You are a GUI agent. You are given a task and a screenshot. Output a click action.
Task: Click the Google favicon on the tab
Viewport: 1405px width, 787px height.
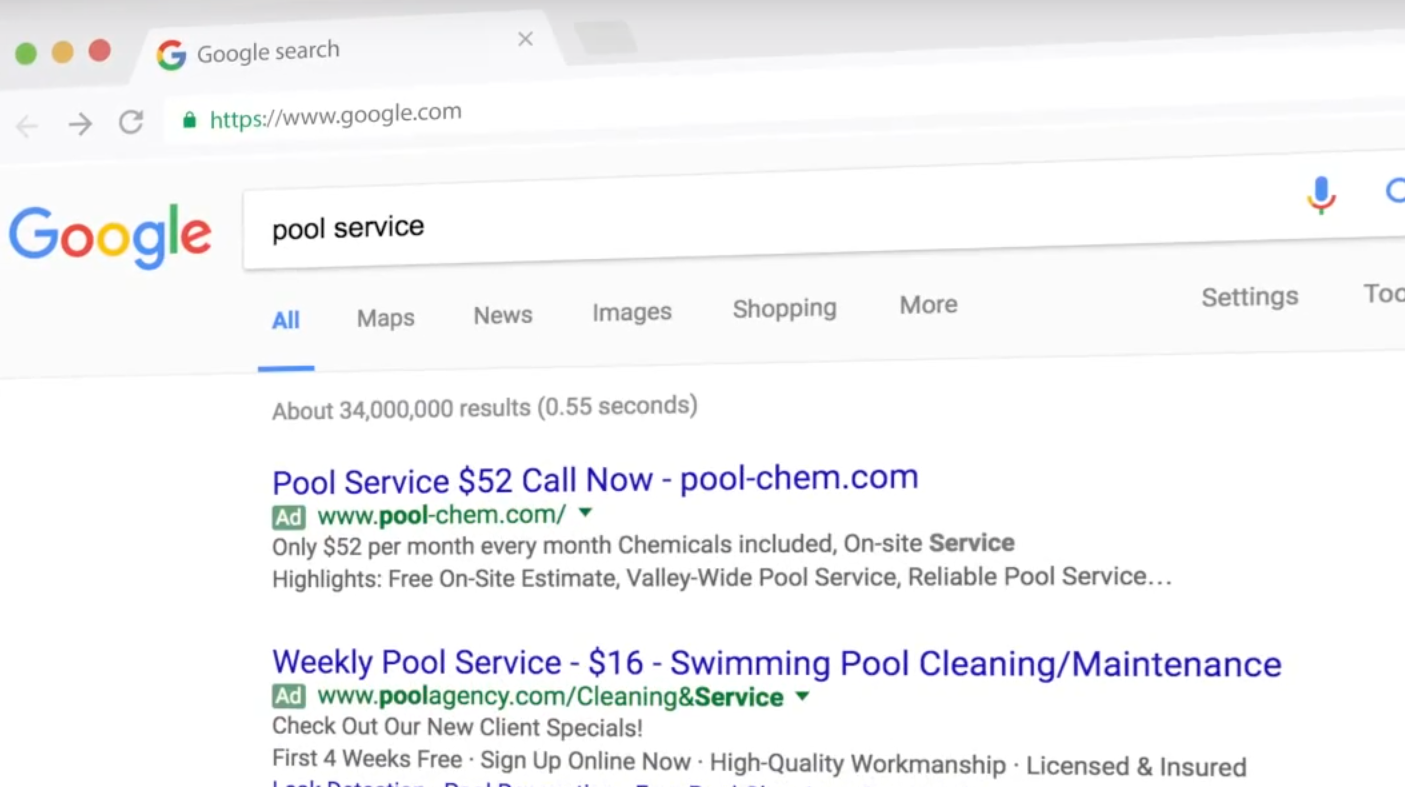[171, 55]
